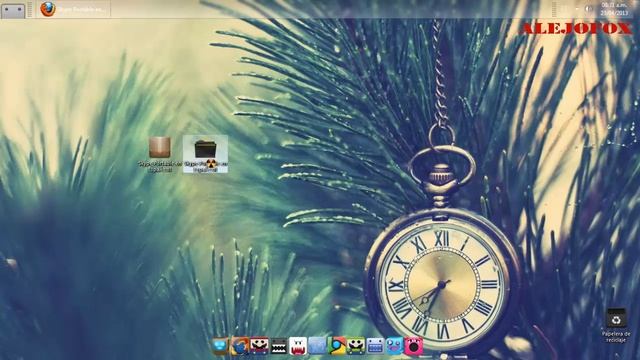Image resolution: width=640 pixels, height=360 pixels.
Task: Open the blue-grey robot face dock icon
Action: click(375, 346)
